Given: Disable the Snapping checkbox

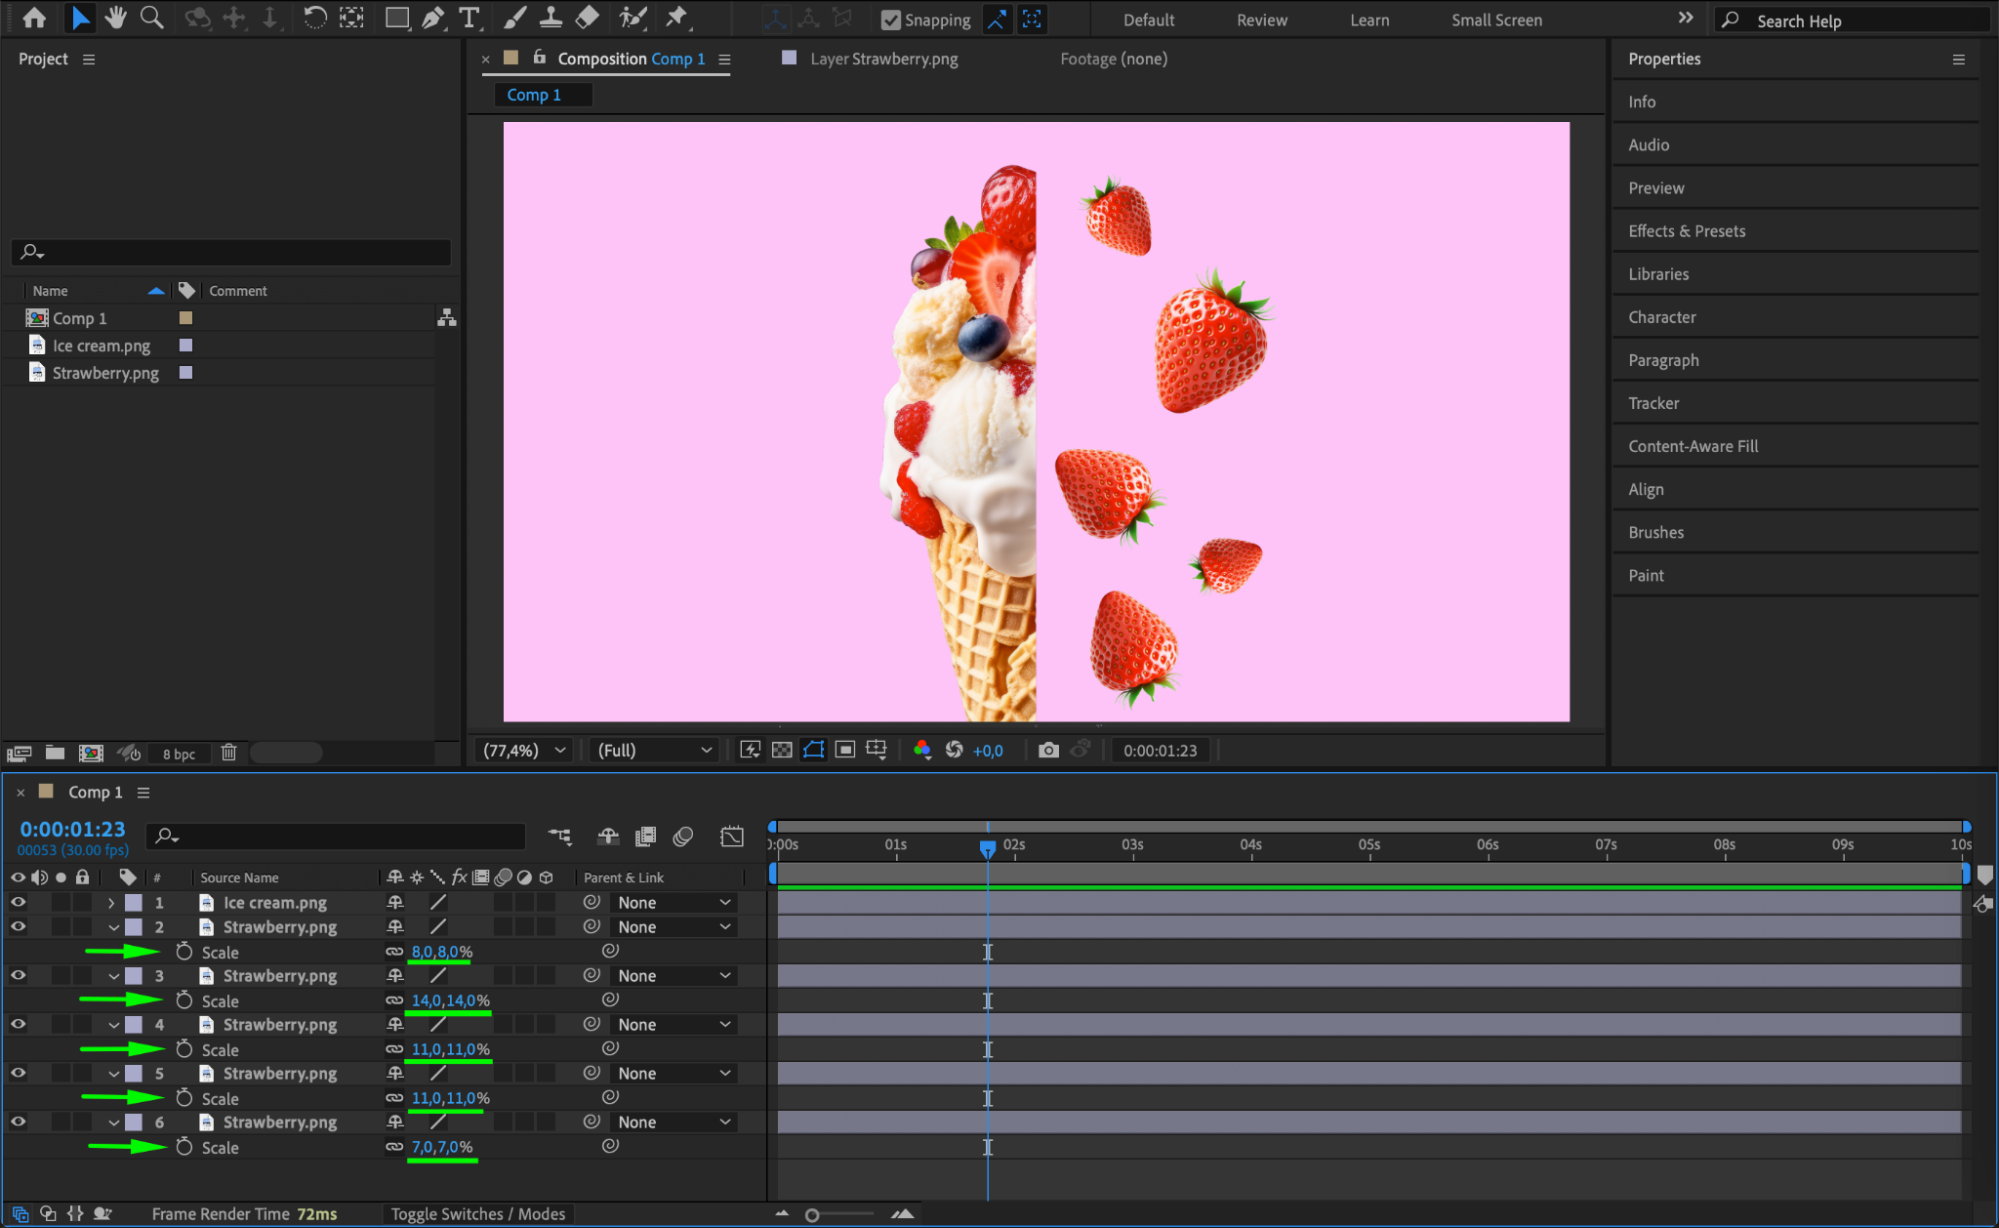Looking at the screenshot, I should pyautogui.click(x=891, y=20).
